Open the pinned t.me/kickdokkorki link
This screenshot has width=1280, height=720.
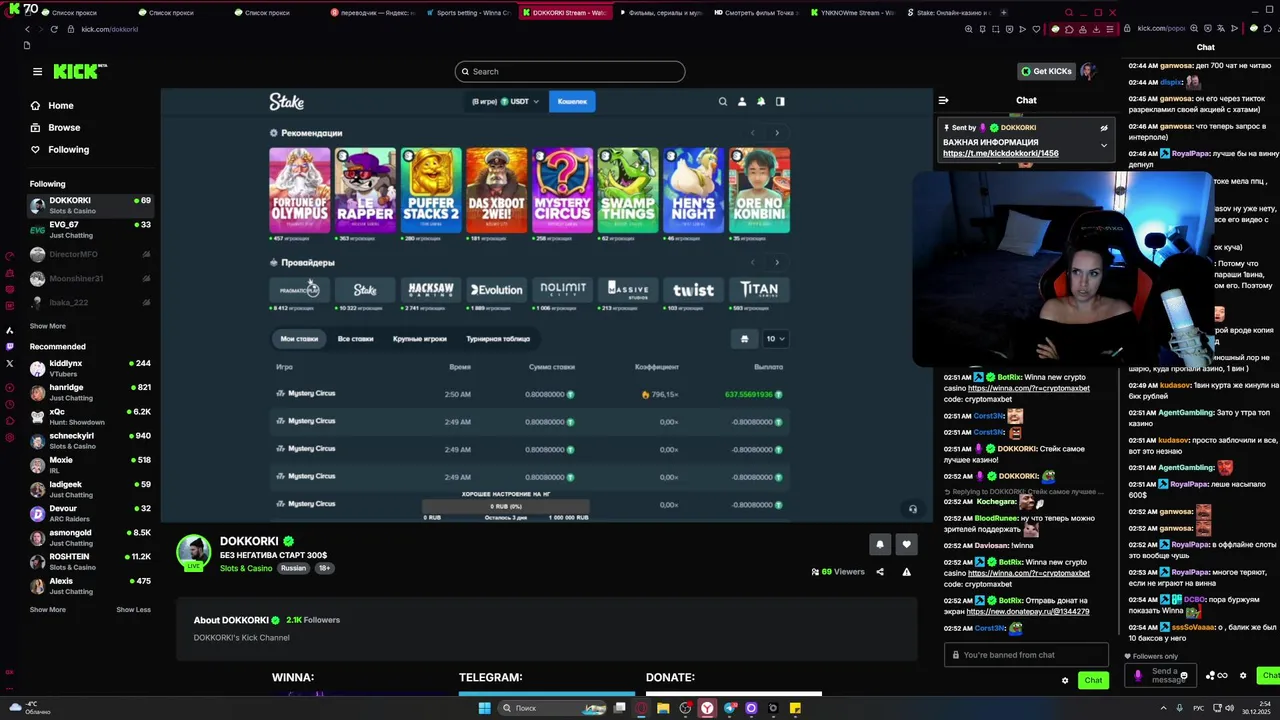(x=1000, y=154)
